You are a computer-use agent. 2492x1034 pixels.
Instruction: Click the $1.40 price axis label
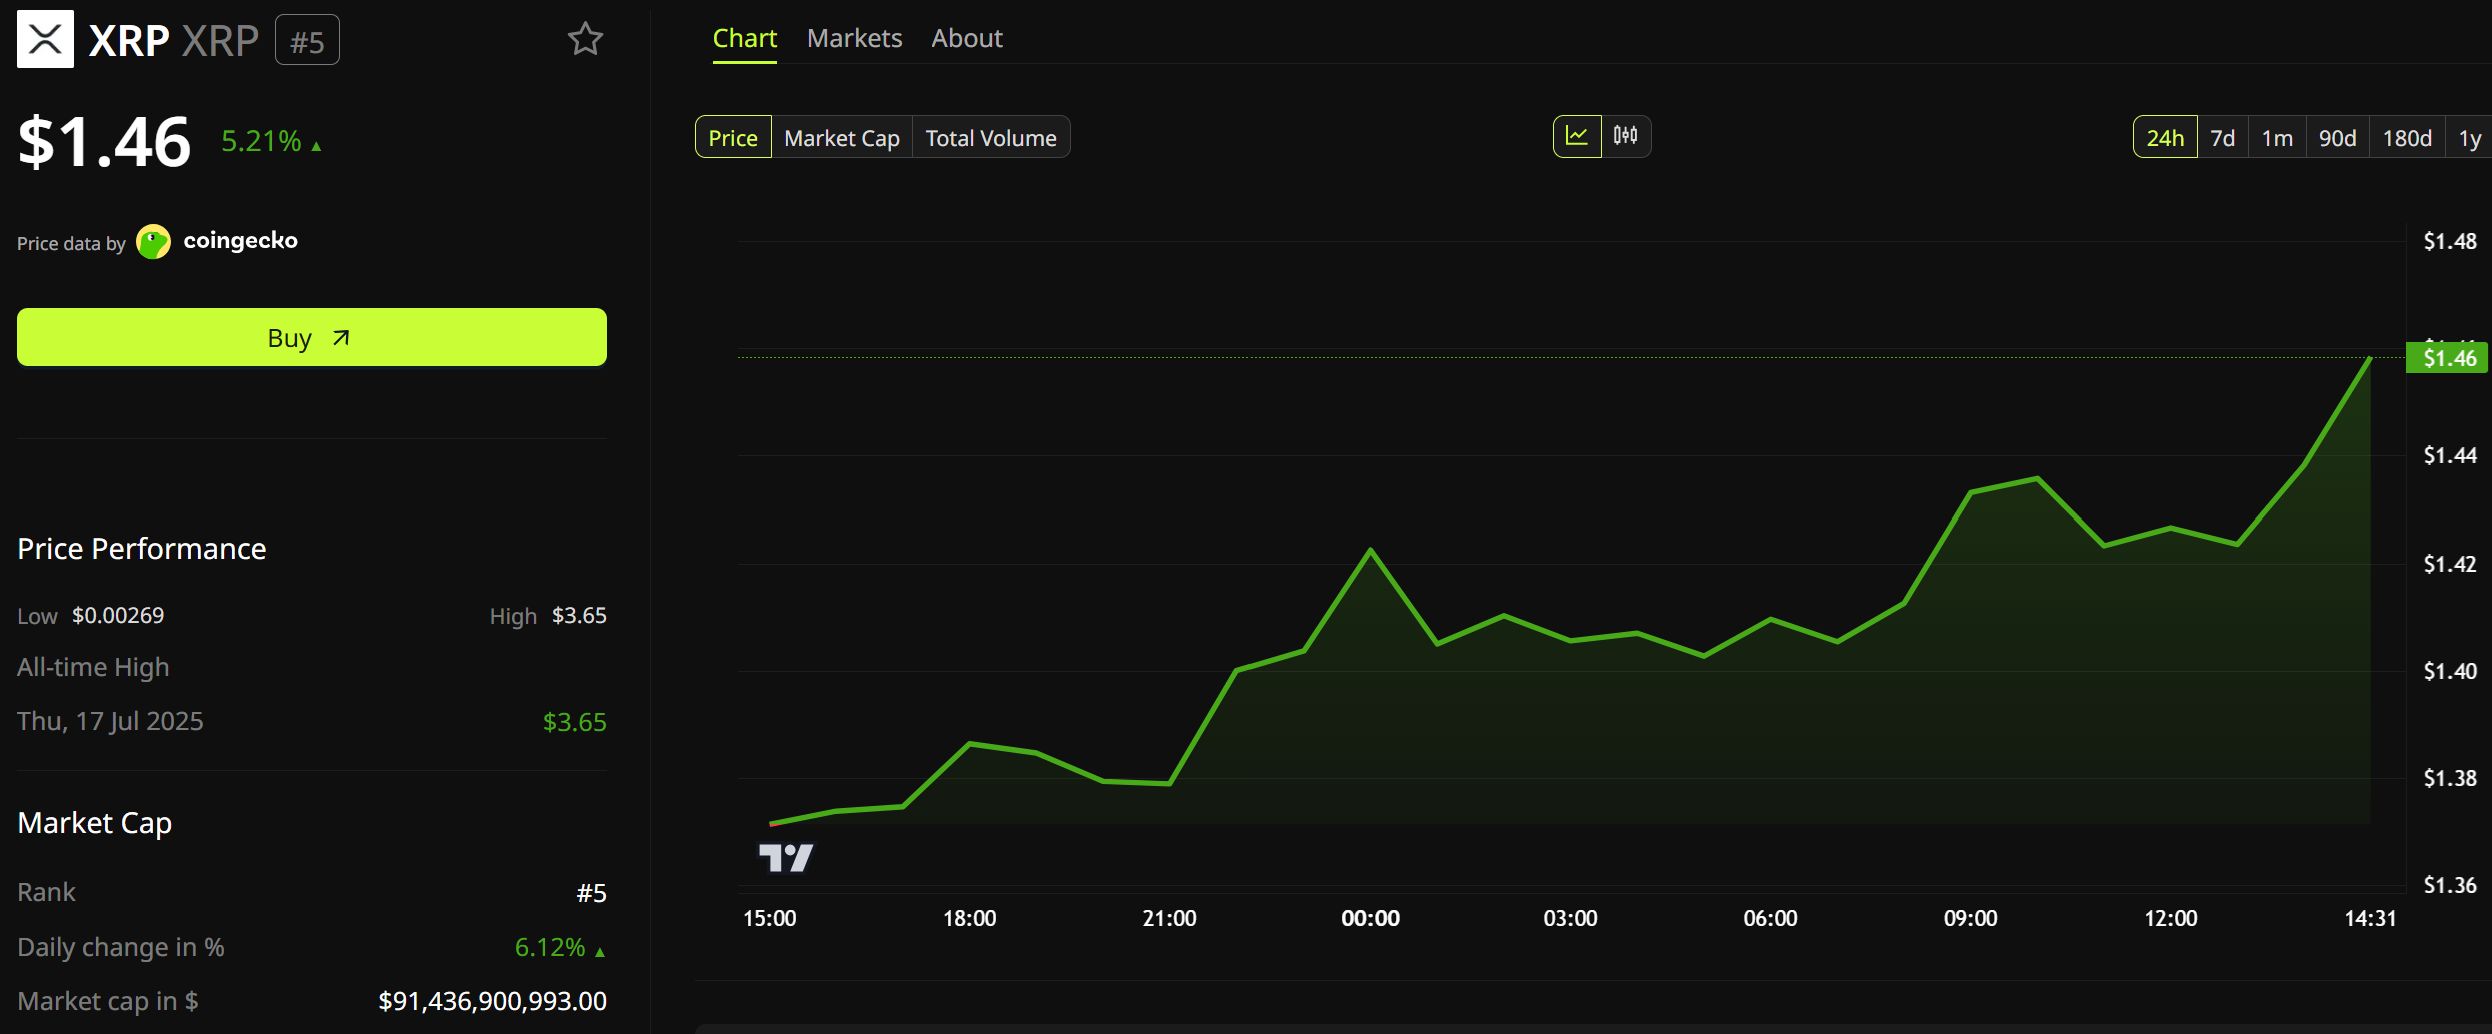2450,671
